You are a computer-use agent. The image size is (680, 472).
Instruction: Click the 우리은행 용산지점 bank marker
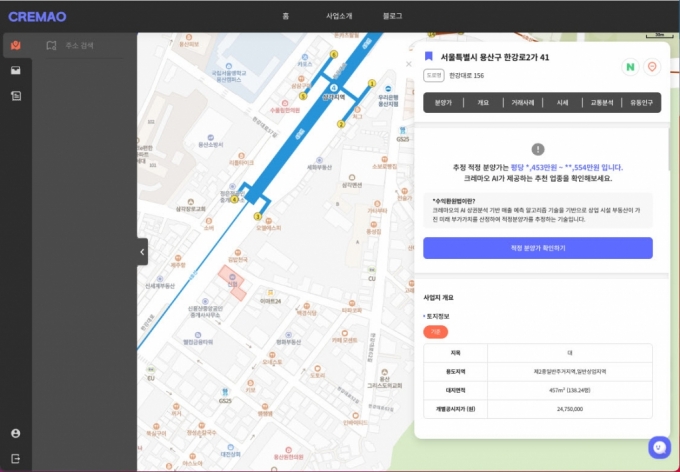coord(388,88)
